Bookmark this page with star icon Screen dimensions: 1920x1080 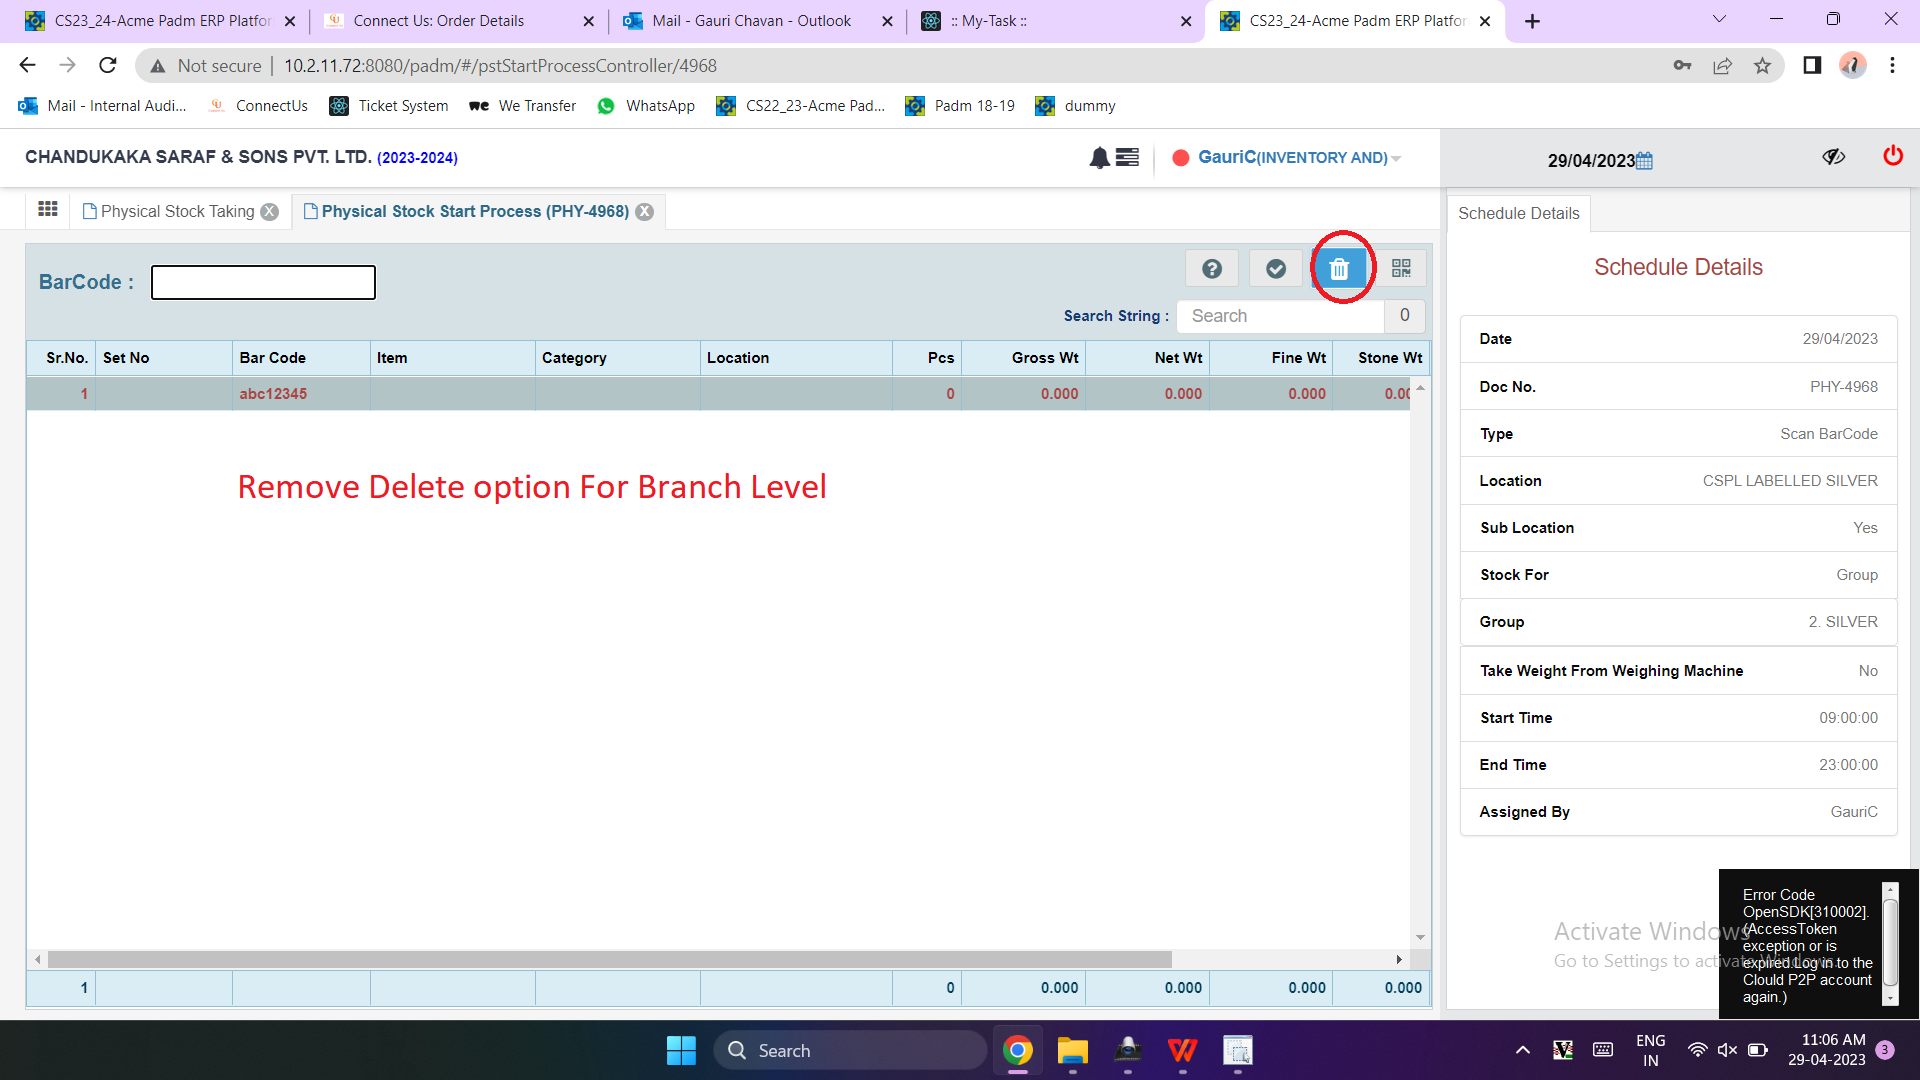(1762, 66)
